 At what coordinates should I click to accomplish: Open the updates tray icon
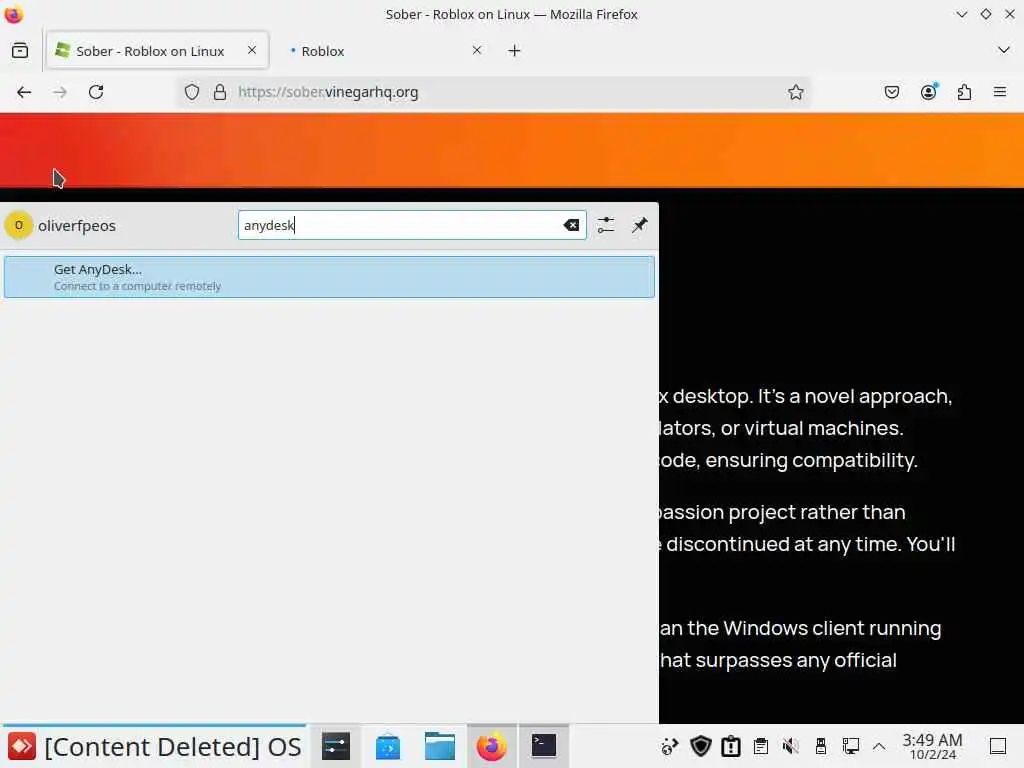coord(669,746)
